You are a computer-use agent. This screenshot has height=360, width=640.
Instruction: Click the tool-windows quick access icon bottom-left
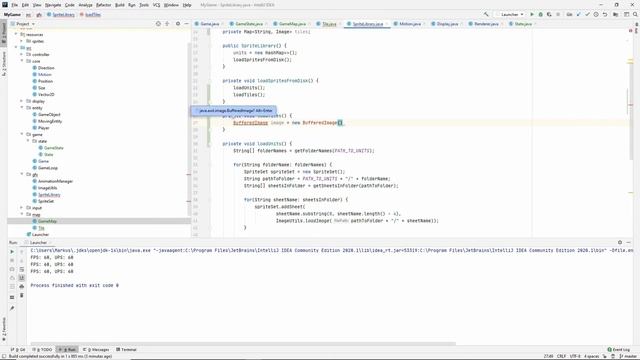click(4, 356)
